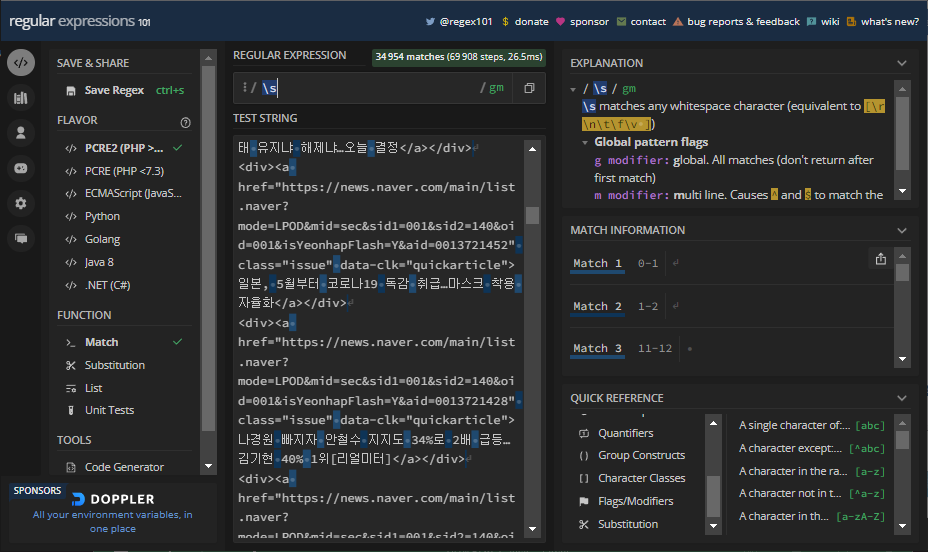Select the PCRE2 (PHP) flavor
The height and width of the screenshot is (552, 928).
click(x=123, y=148)
